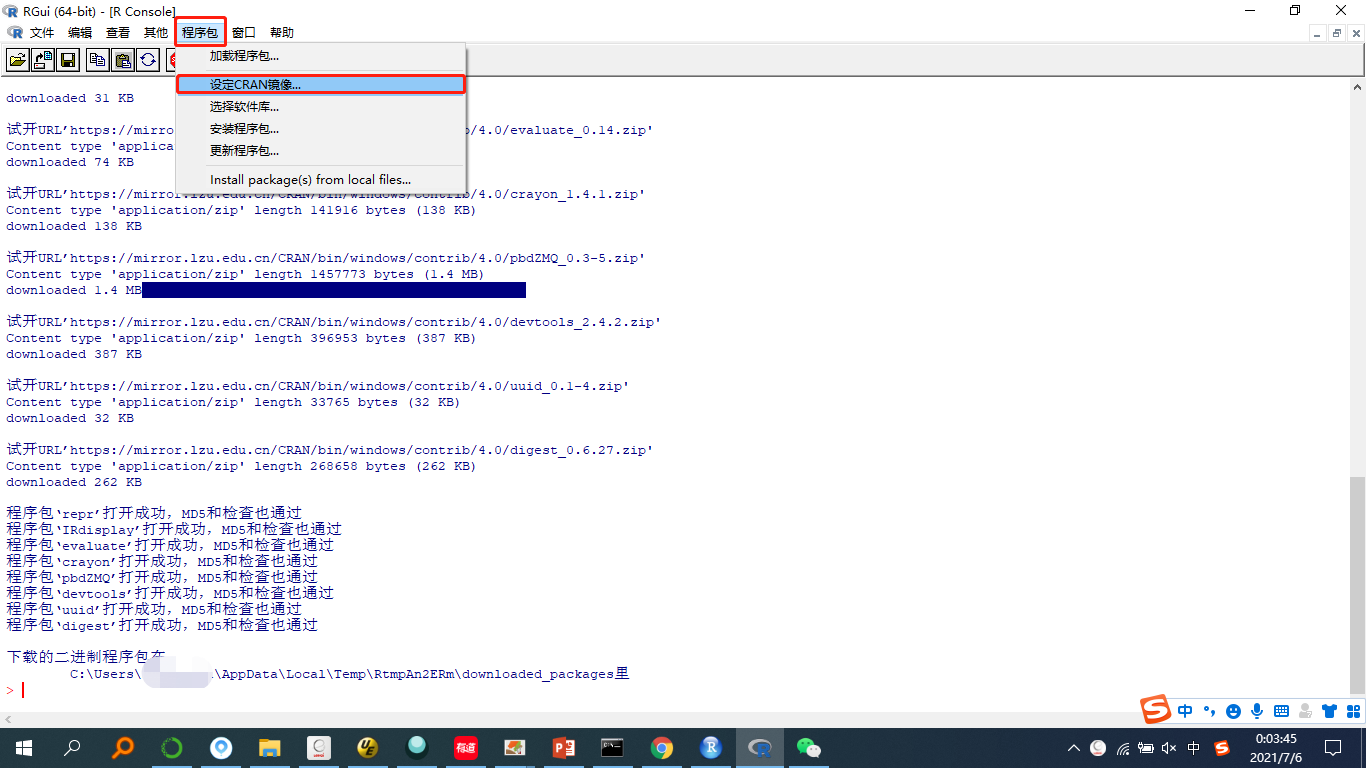Image resolution: width=1366 pixels, height=768 pixels.
Task: Change Sogou skin via the shirt icon
Action: (x=1329, y=710)
